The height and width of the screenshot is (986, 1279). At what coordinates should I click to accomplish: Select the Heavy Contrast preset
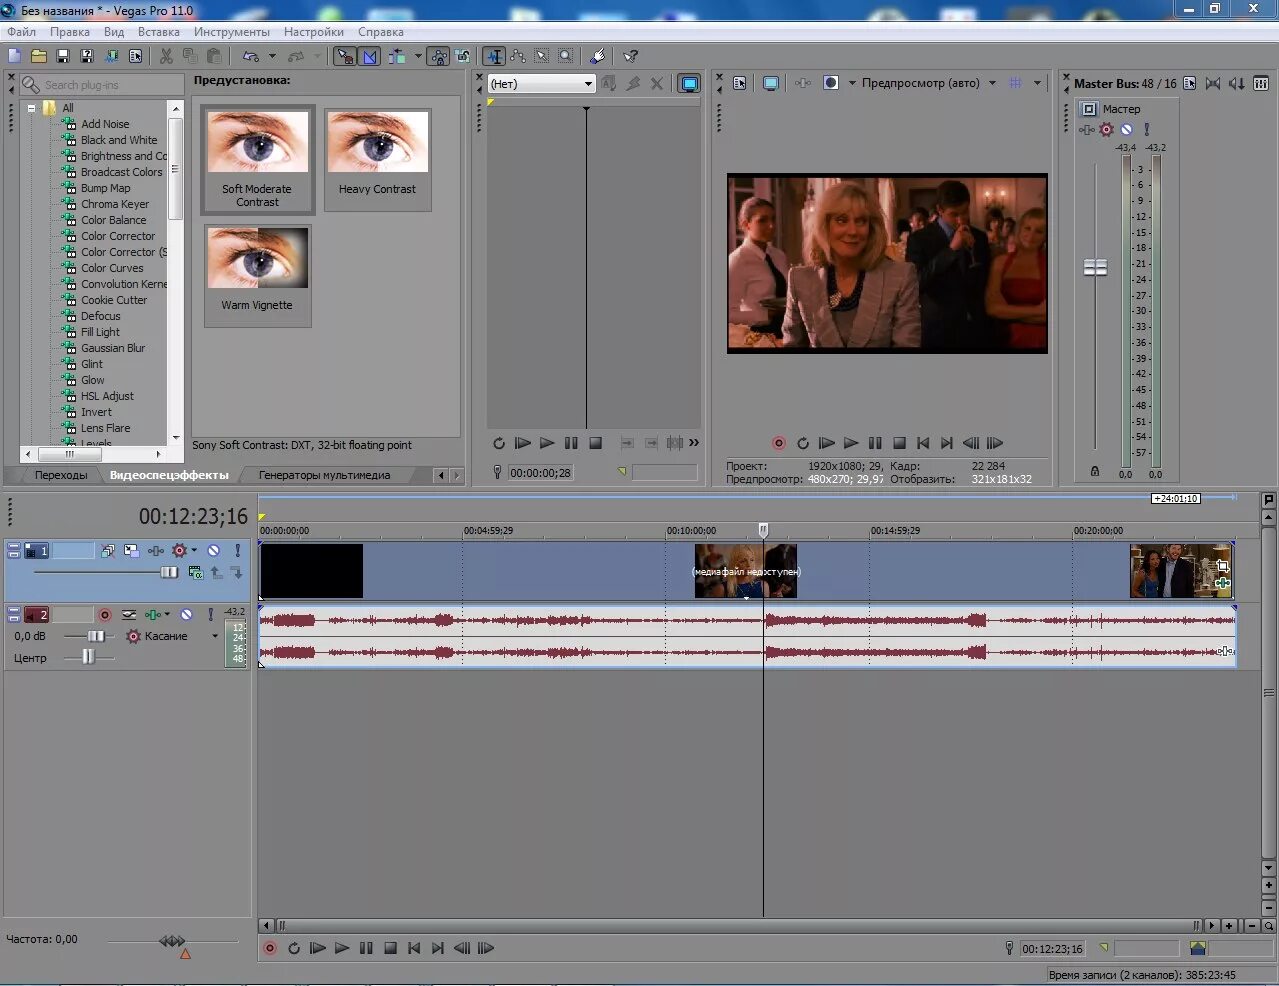377,160
